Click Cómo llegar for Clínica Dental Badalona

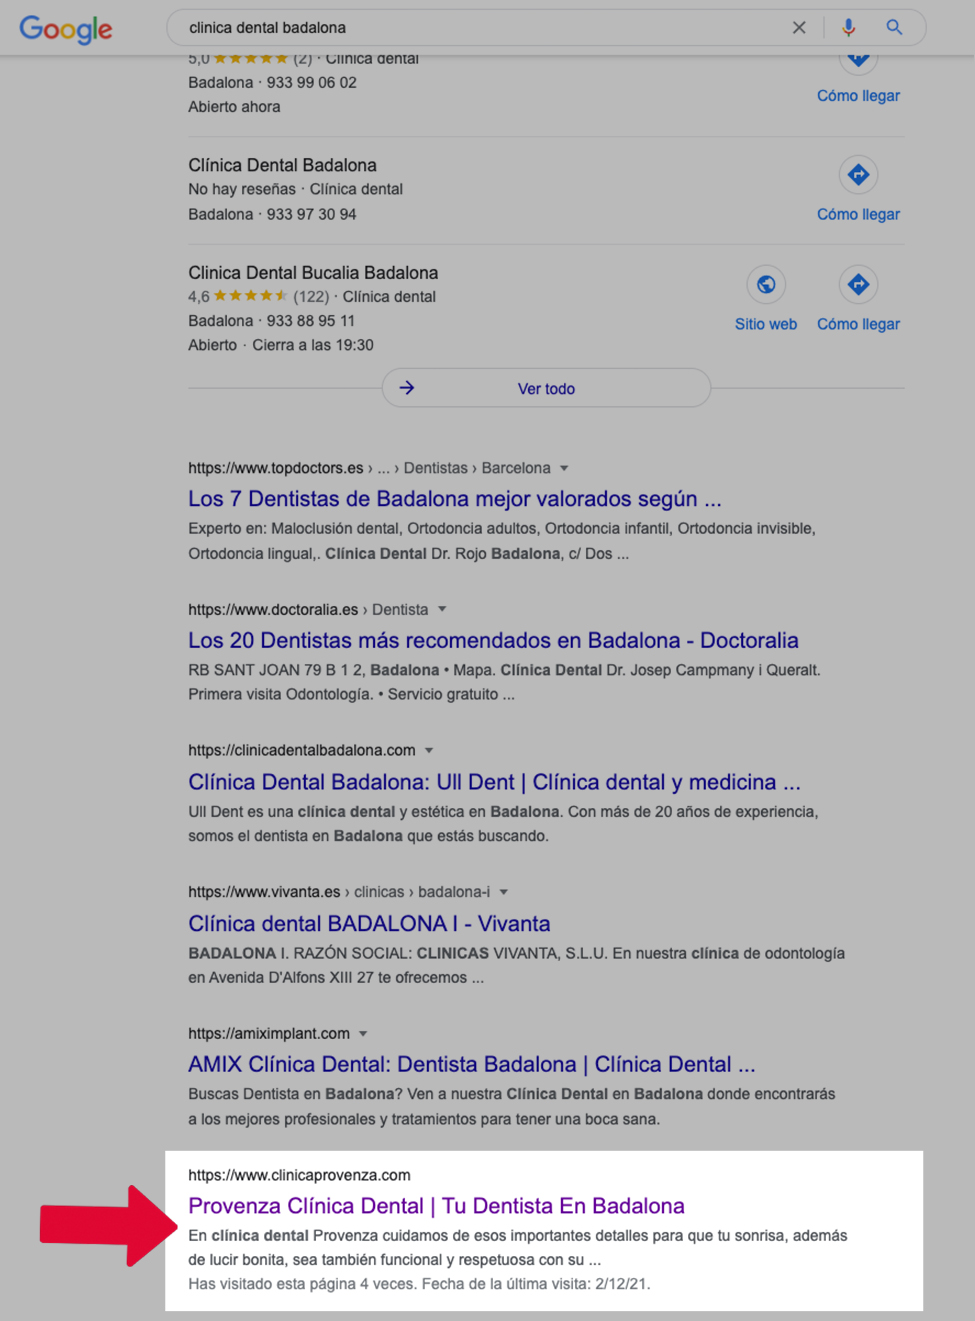(858, 214)
